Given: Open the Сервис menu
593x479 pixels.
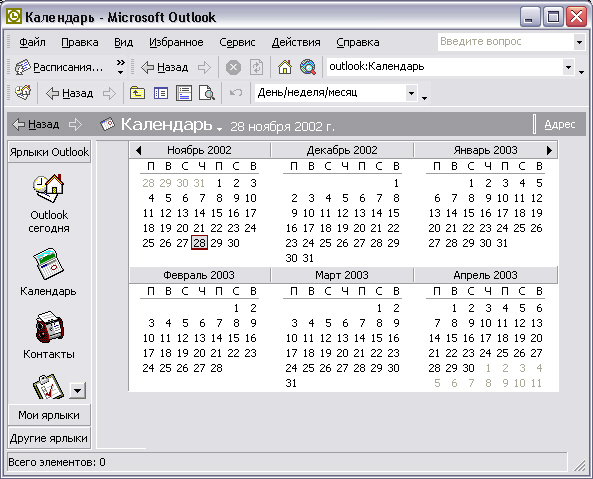Looking at the screenshot, I should pos(237,42).
